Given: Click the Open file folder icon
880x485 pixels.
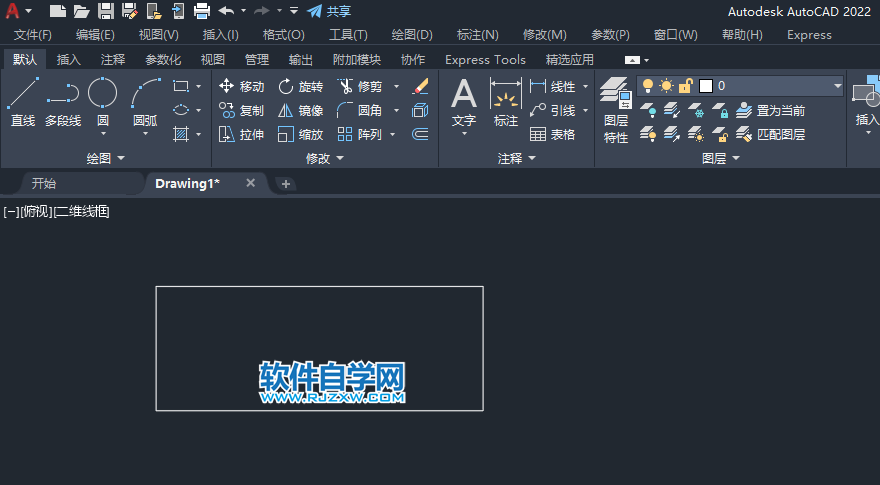Looking at the screenshot, I should click(82, 11).
